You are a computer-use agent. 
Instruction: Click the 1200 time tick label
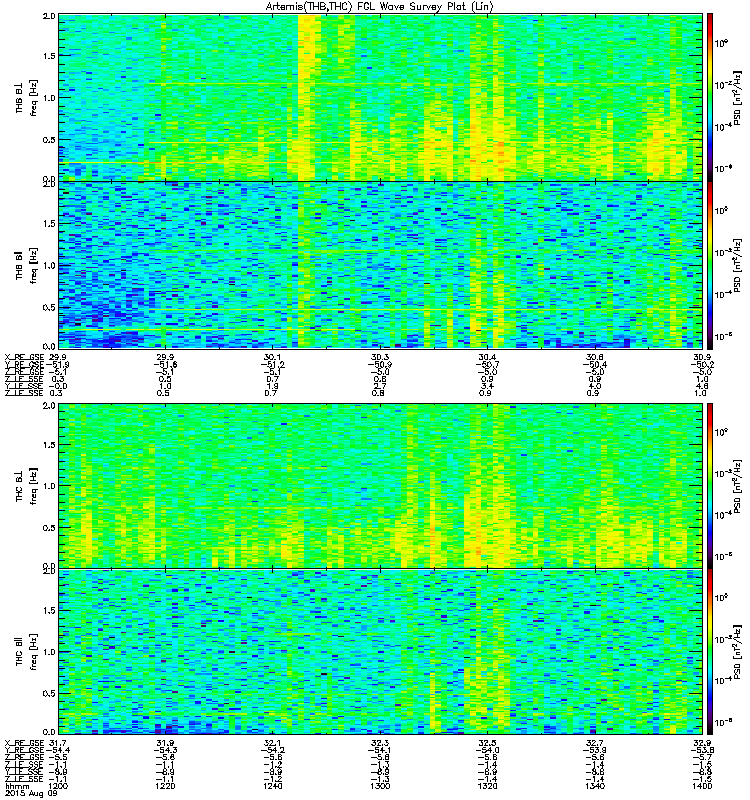point(58,786)
